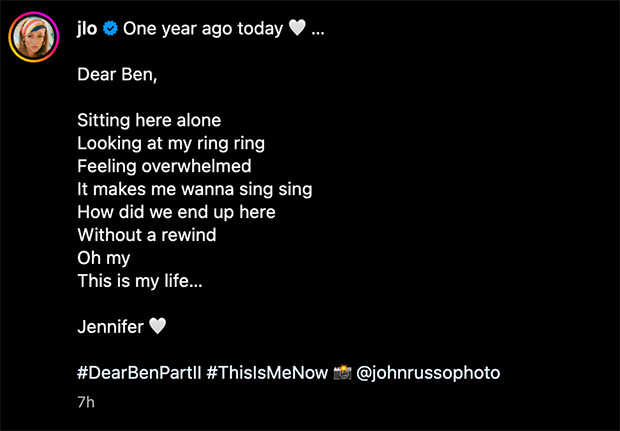Open jlo's profile picture story
Screen dimensions: 620x431
click(34, 37)
